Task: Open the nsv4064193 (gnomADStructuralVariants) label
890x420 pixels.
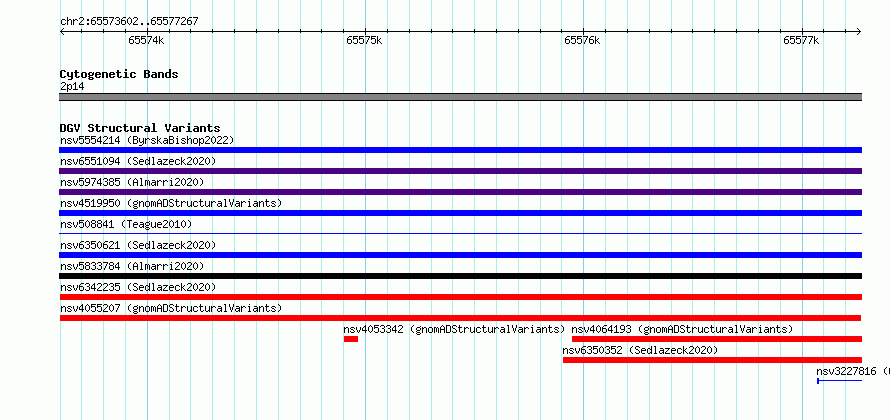Action: (x=682, y=329)
